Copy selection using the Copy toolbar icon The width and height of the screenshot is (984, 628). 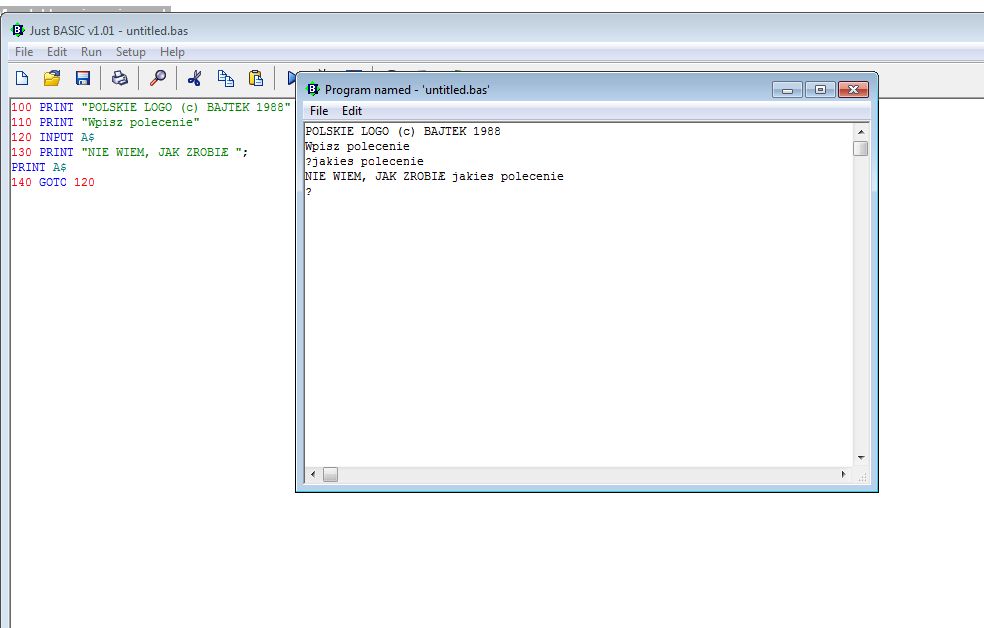[226, 78]
